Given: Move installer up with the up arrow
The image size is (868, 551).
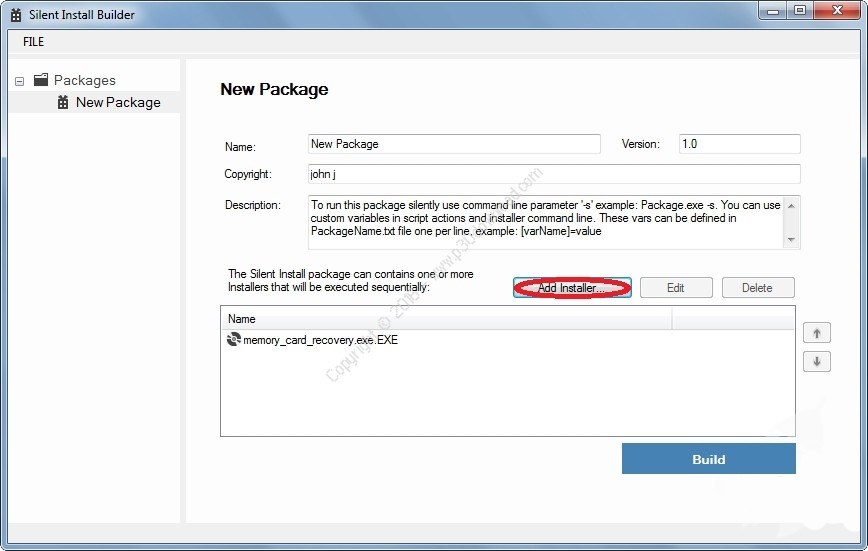Looking at the screenshot, I should [816, 333].
